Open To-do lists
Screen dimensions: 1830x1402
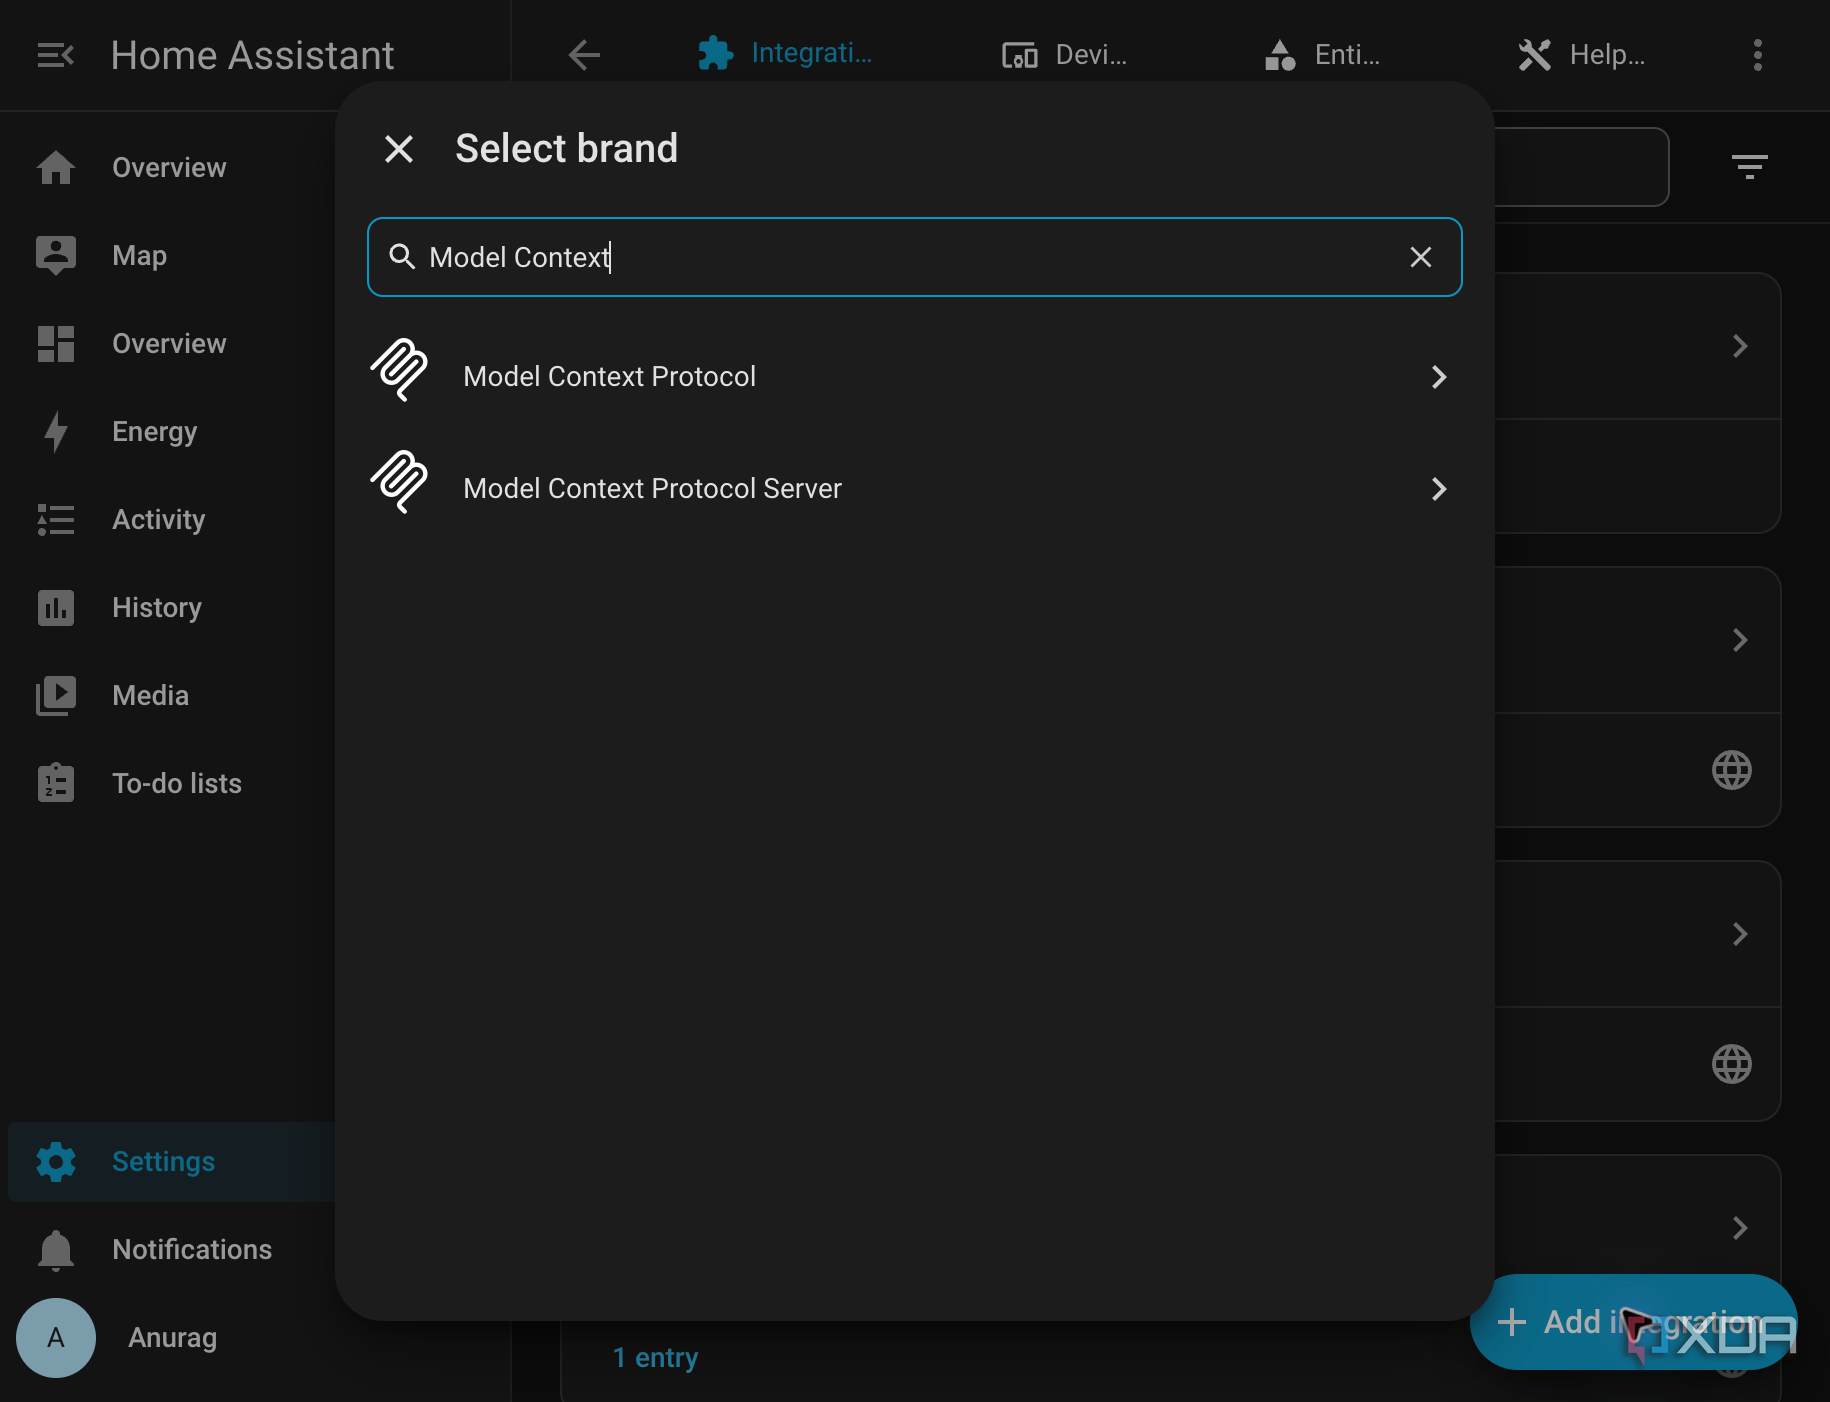(170, 783)
